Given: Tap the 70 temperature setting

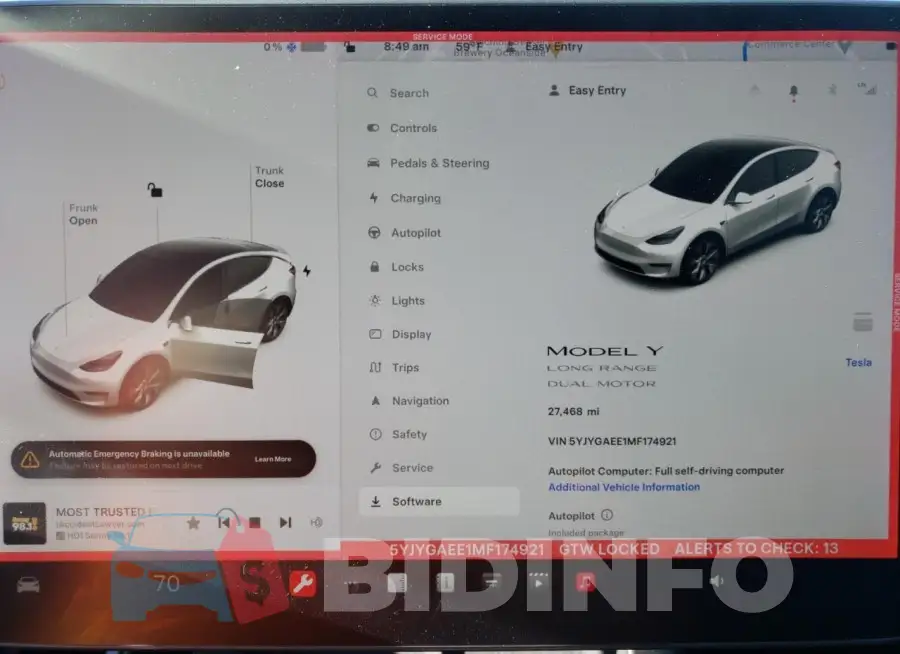Looking at the screenshot, I should [166, 584].
